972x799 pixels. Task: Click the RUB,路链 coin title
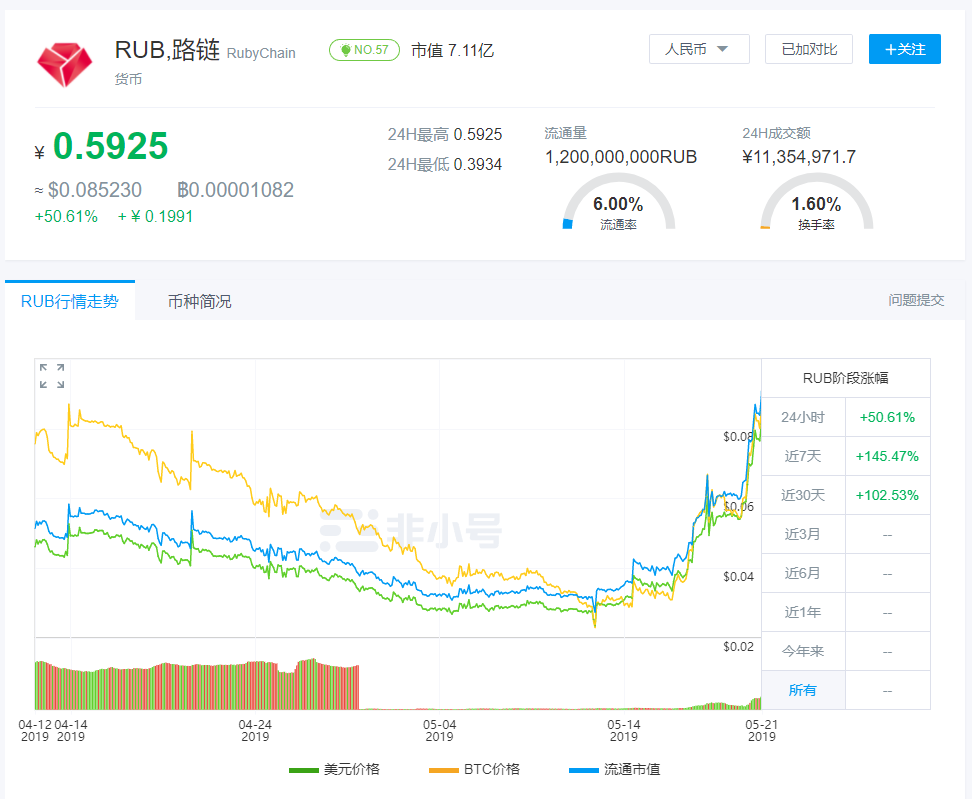(167, 50)
